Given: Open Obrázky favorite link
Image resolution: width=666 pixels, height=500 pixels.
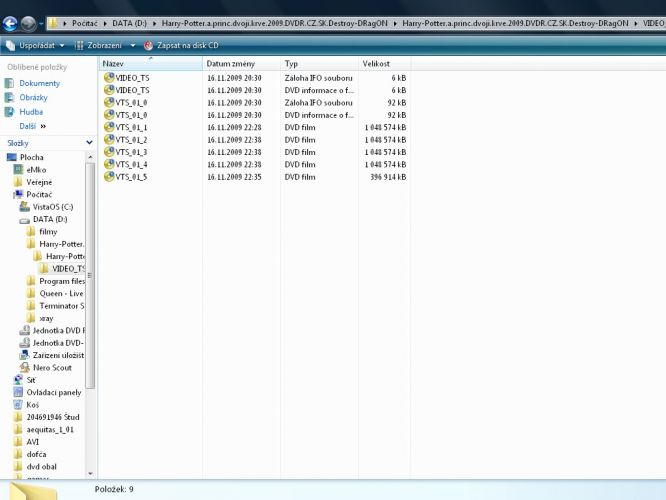Looking at the screenshot, I should coord(34,98).
